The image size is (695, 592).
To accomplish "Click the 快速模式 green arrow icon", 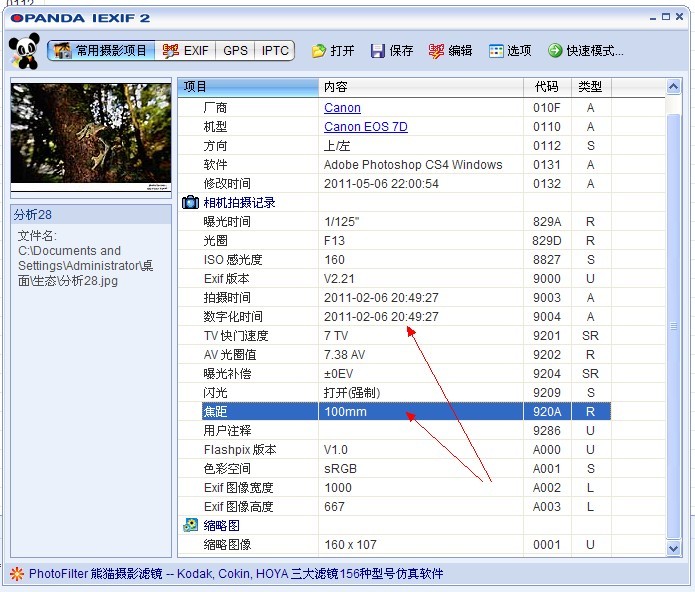I will click(555, 51).
